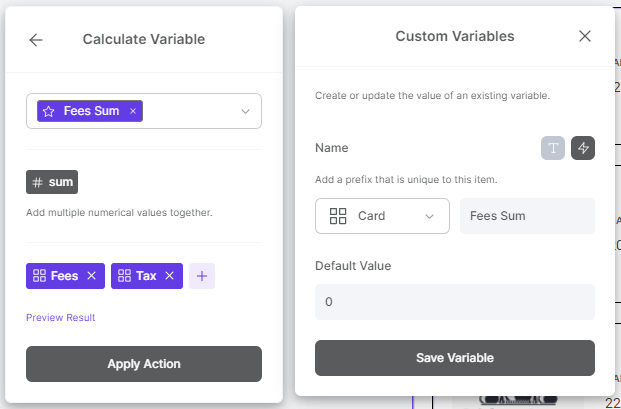The height and width of the screenshot is (409, 621).
Task: Click the star icon on Fees Sum
Action: tap(48, 111)
